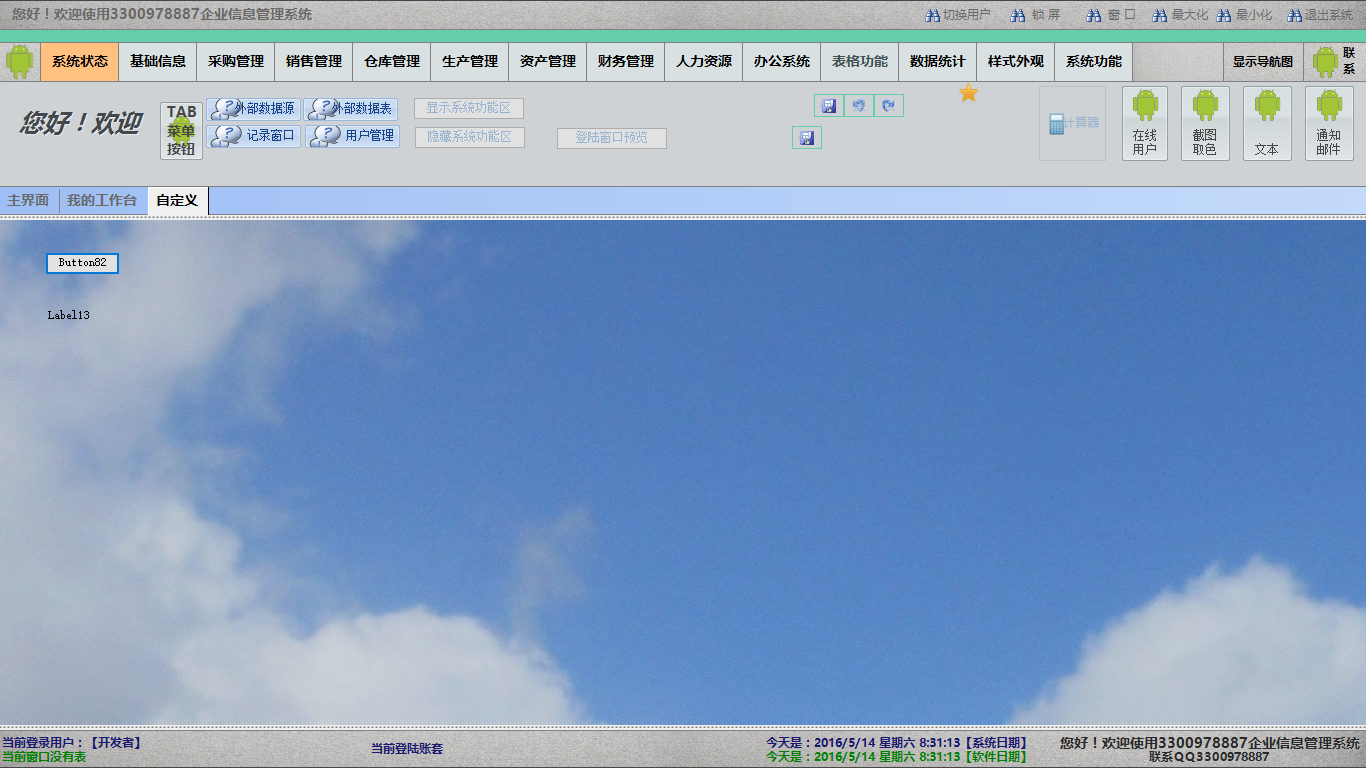Click the undo arrow icon in toolbar
Viewport: 1366px width, 768px height.
coord(859,106)
